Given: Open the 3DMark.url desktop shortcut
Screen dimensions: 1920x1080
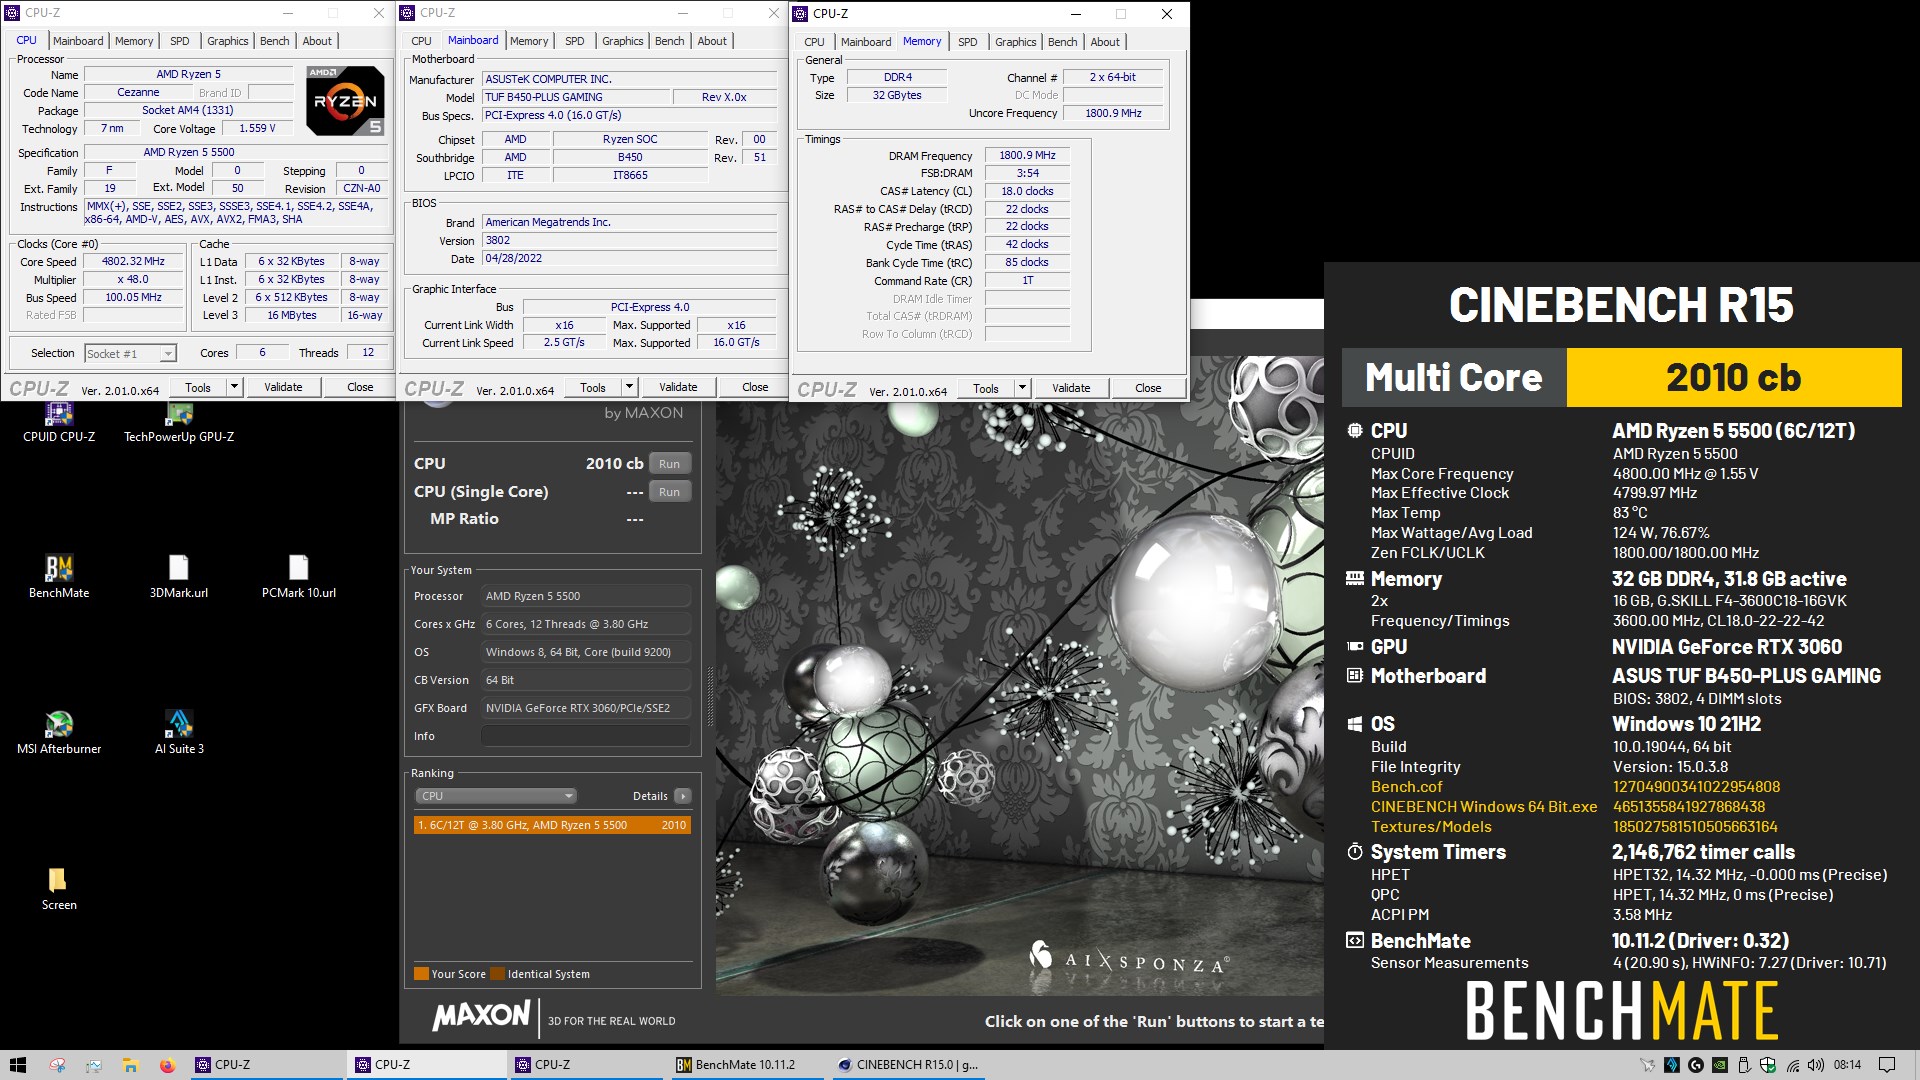Looking at the screenshot, I should (179, 576).
